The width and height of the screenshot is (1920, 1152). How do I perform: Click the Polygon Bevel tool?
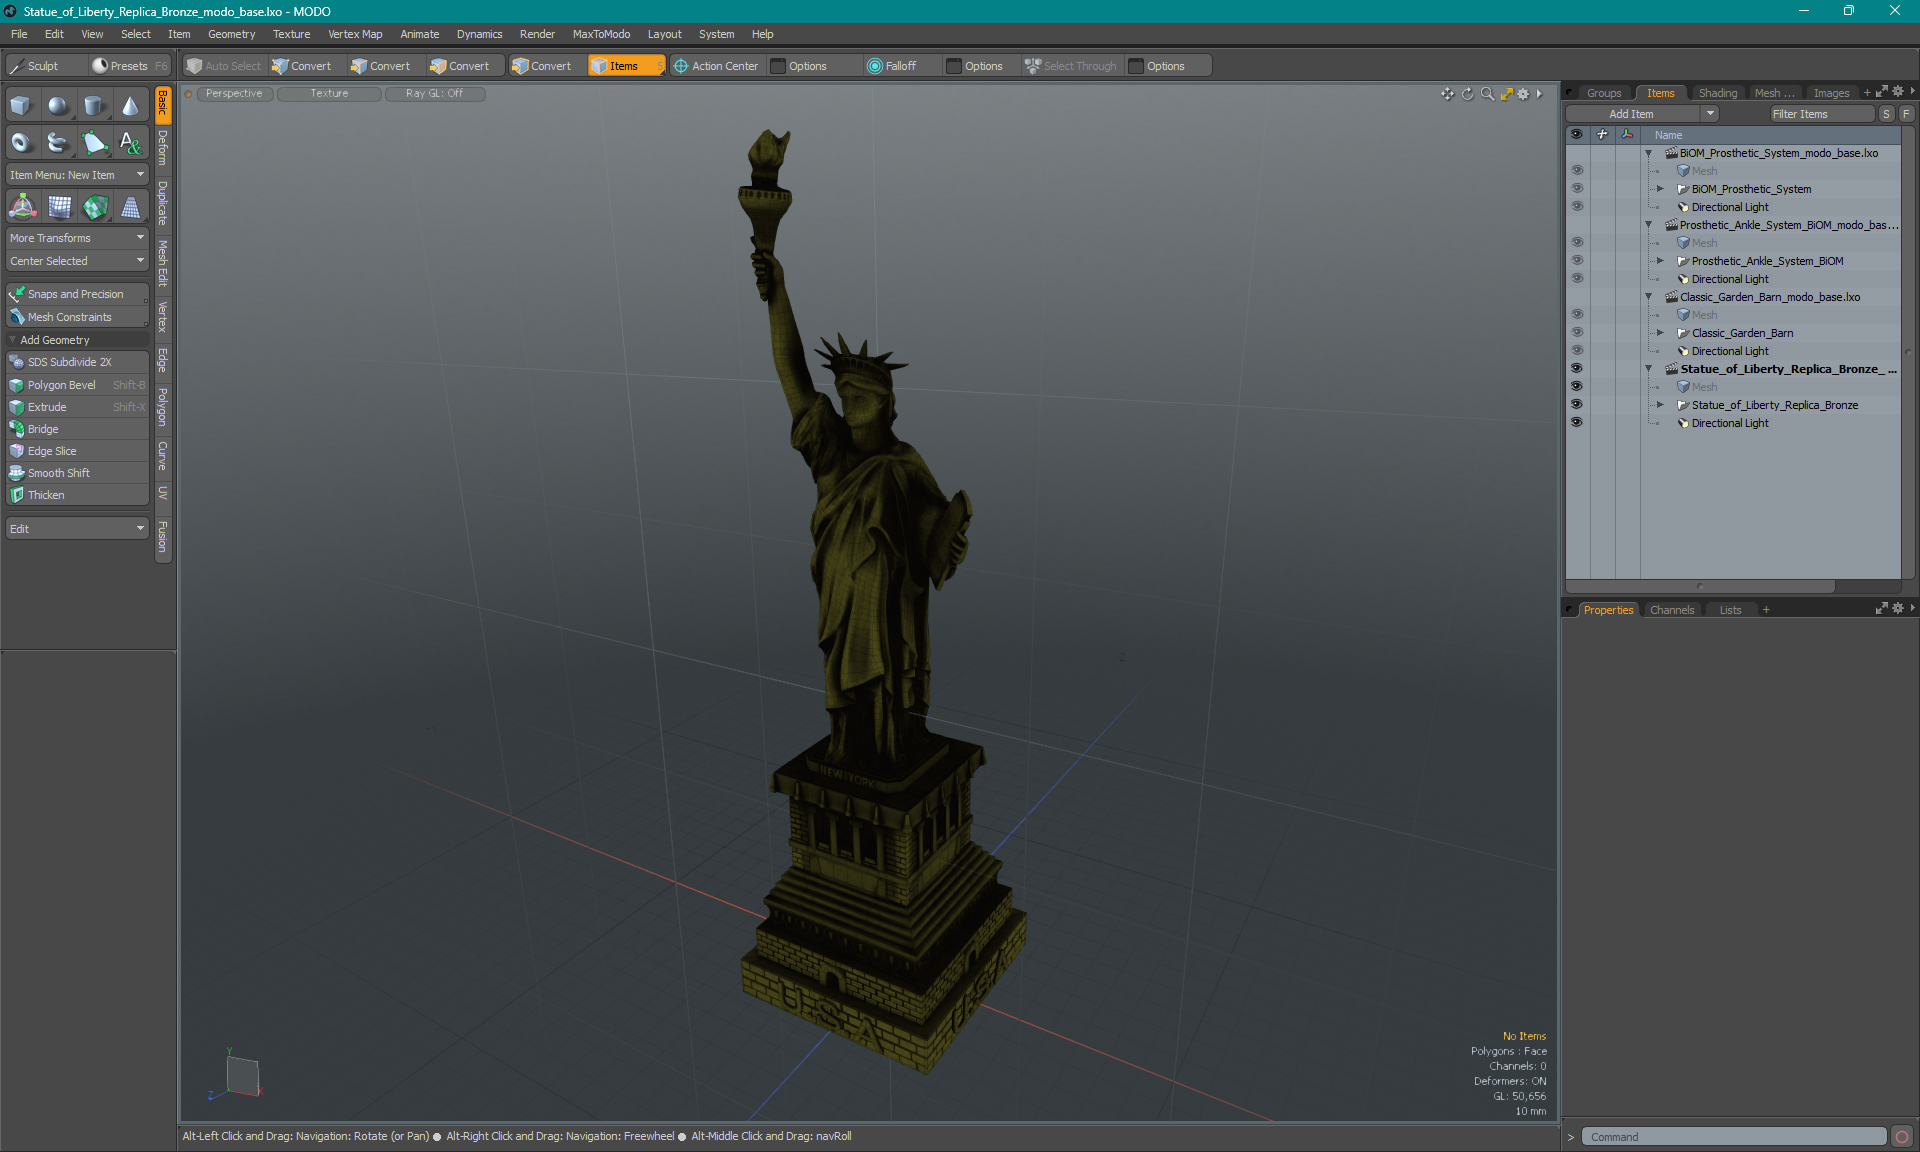(x=77, y=385)
